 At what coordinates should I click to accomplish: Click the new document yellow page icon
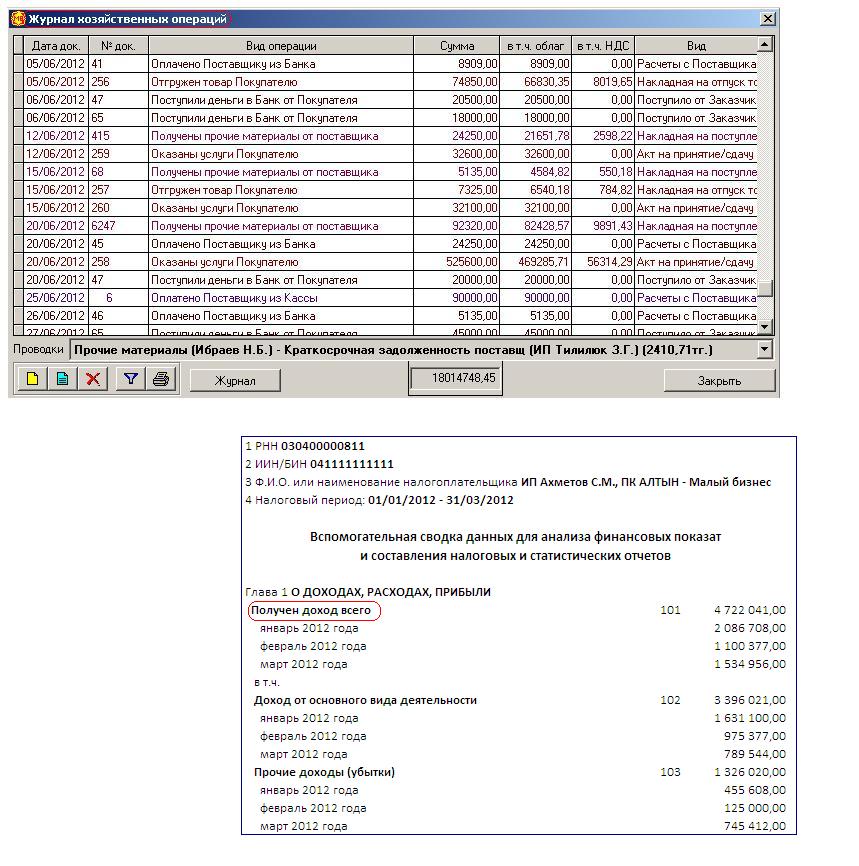(x=33, y=379)
